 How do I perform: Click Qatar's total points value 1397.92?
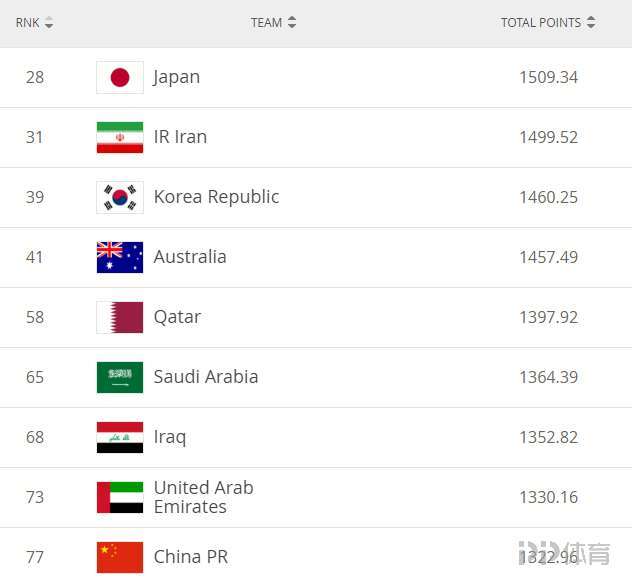[548, 317]
